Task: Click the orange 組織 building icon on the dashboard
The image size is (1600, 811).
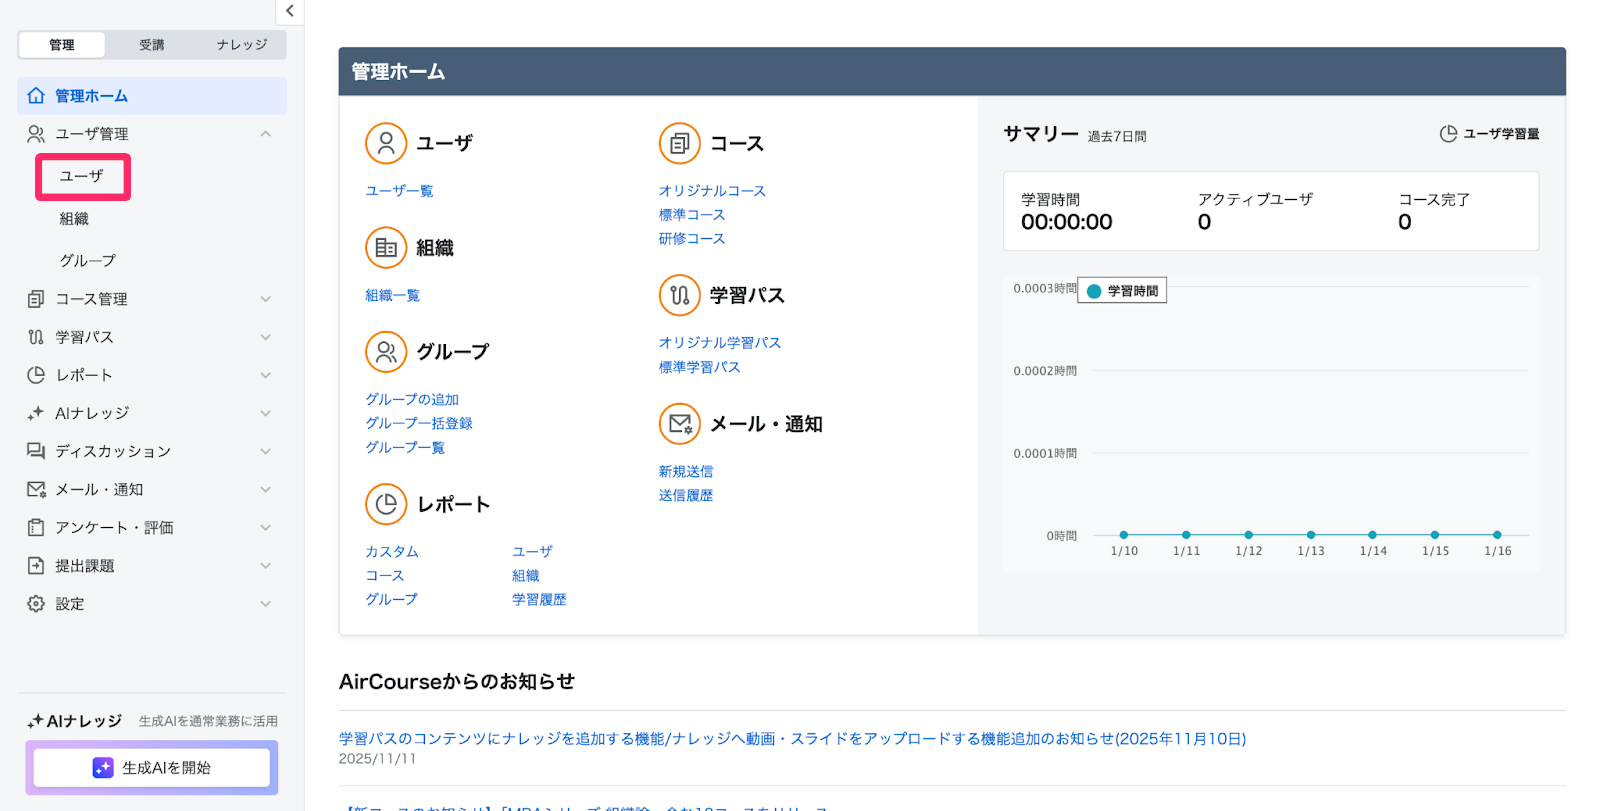Action: click(x=386, y=248)
